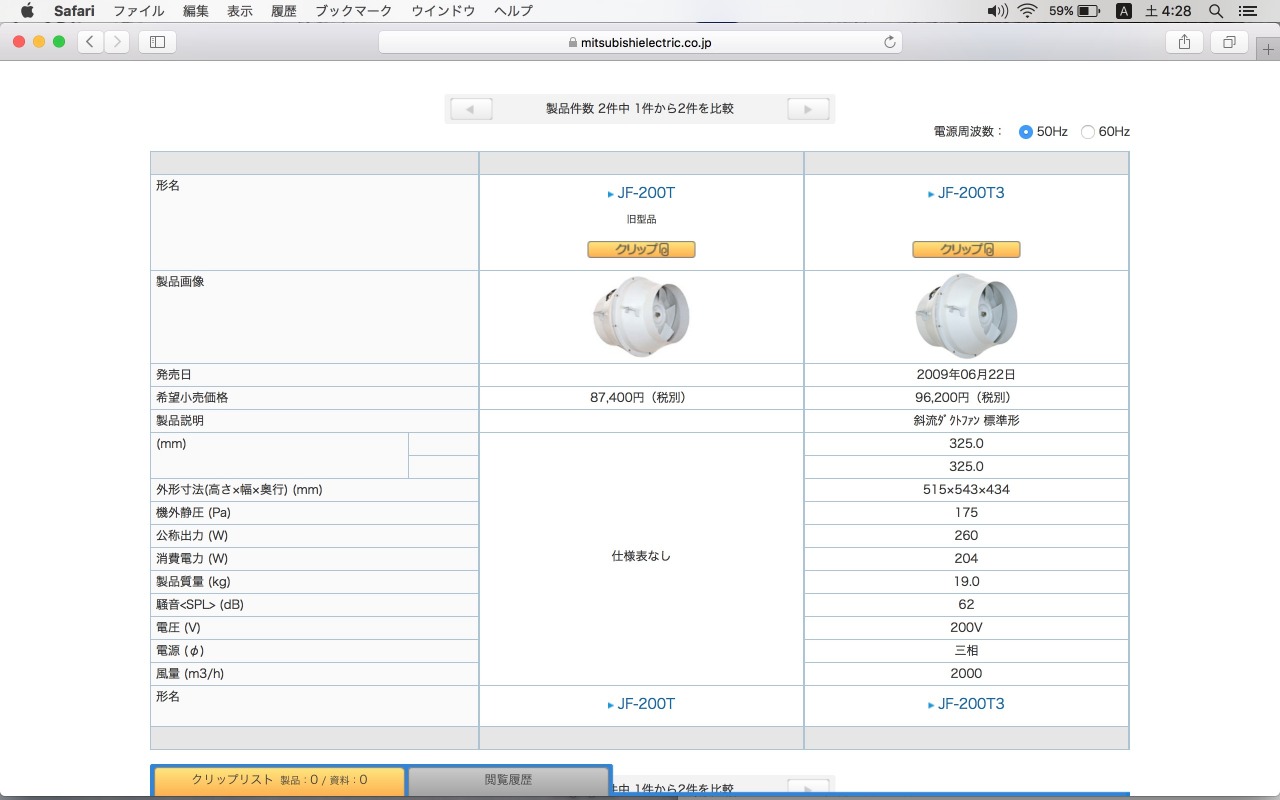
Task: Click the 515×543×434 dimensions value
Action: pos(966,490)
